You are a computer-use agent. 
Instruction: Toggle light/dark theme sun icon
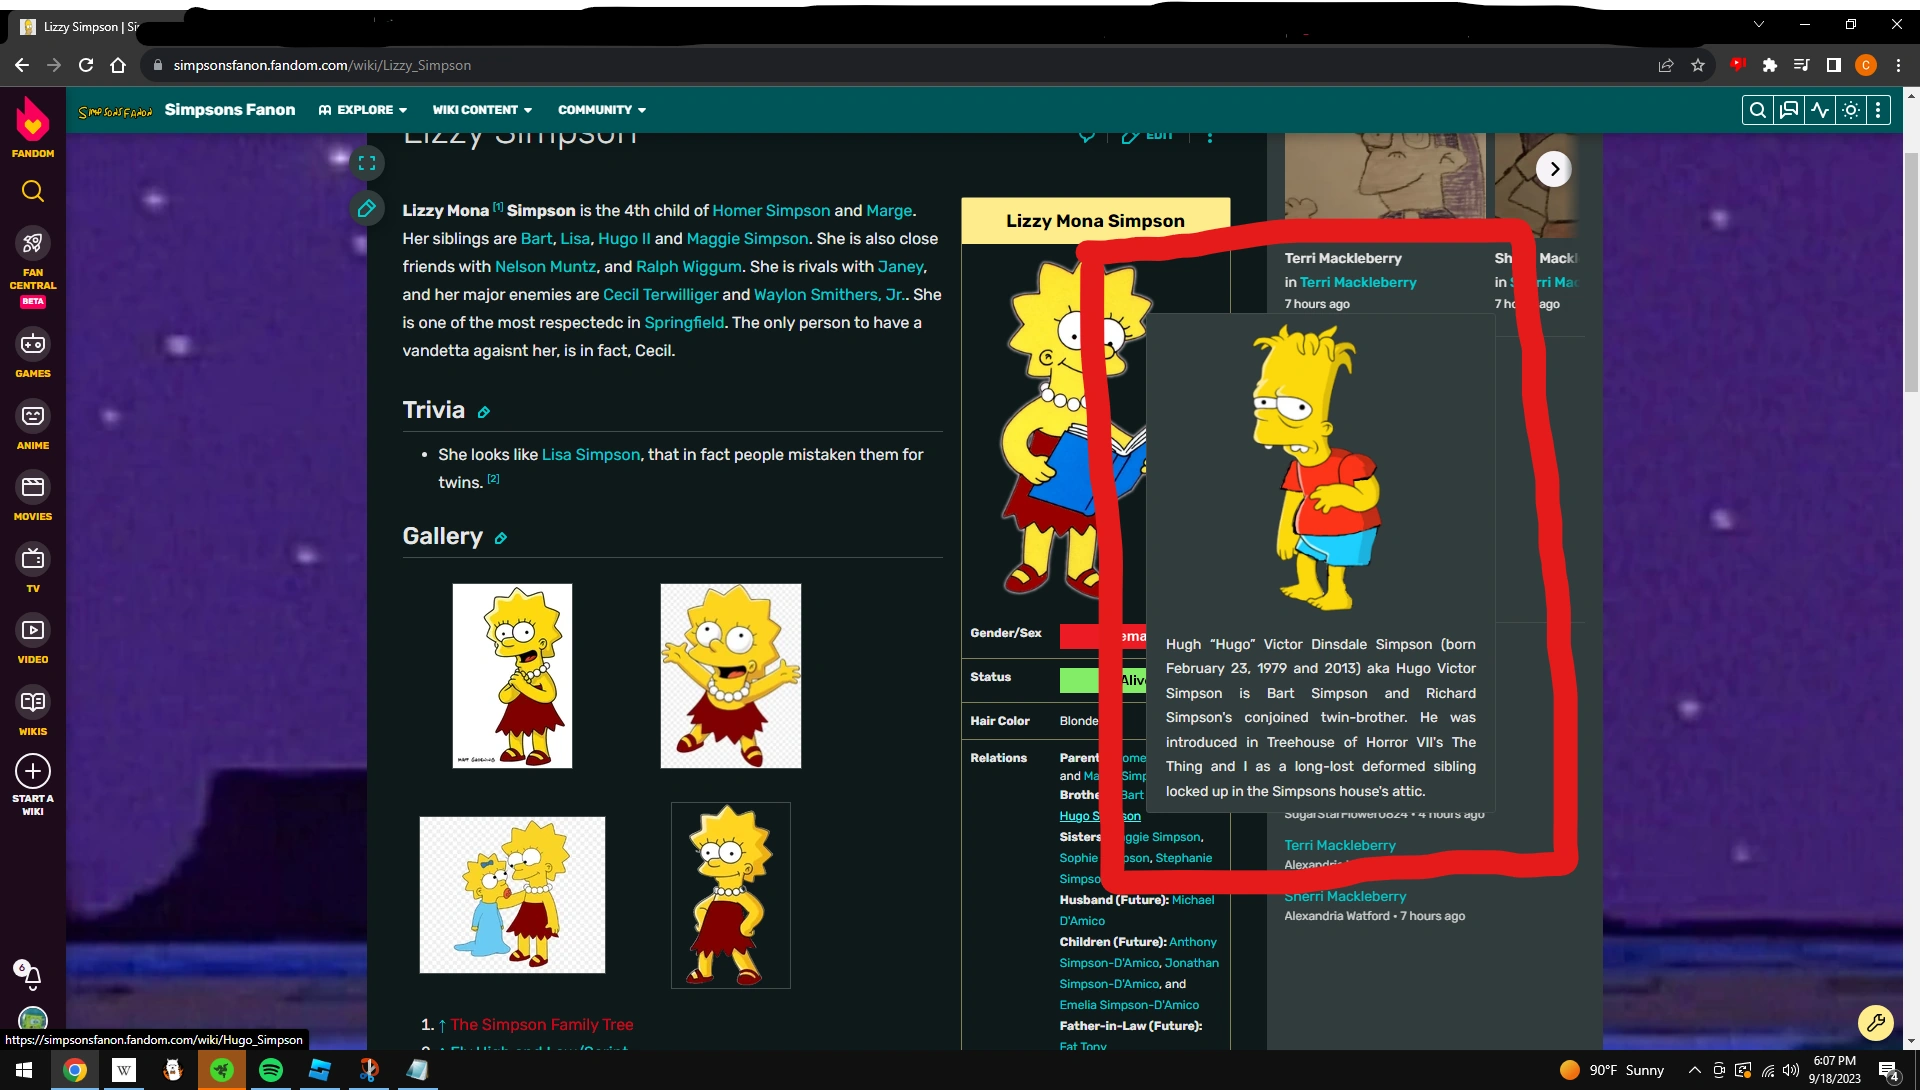[x=1851, y=110]
